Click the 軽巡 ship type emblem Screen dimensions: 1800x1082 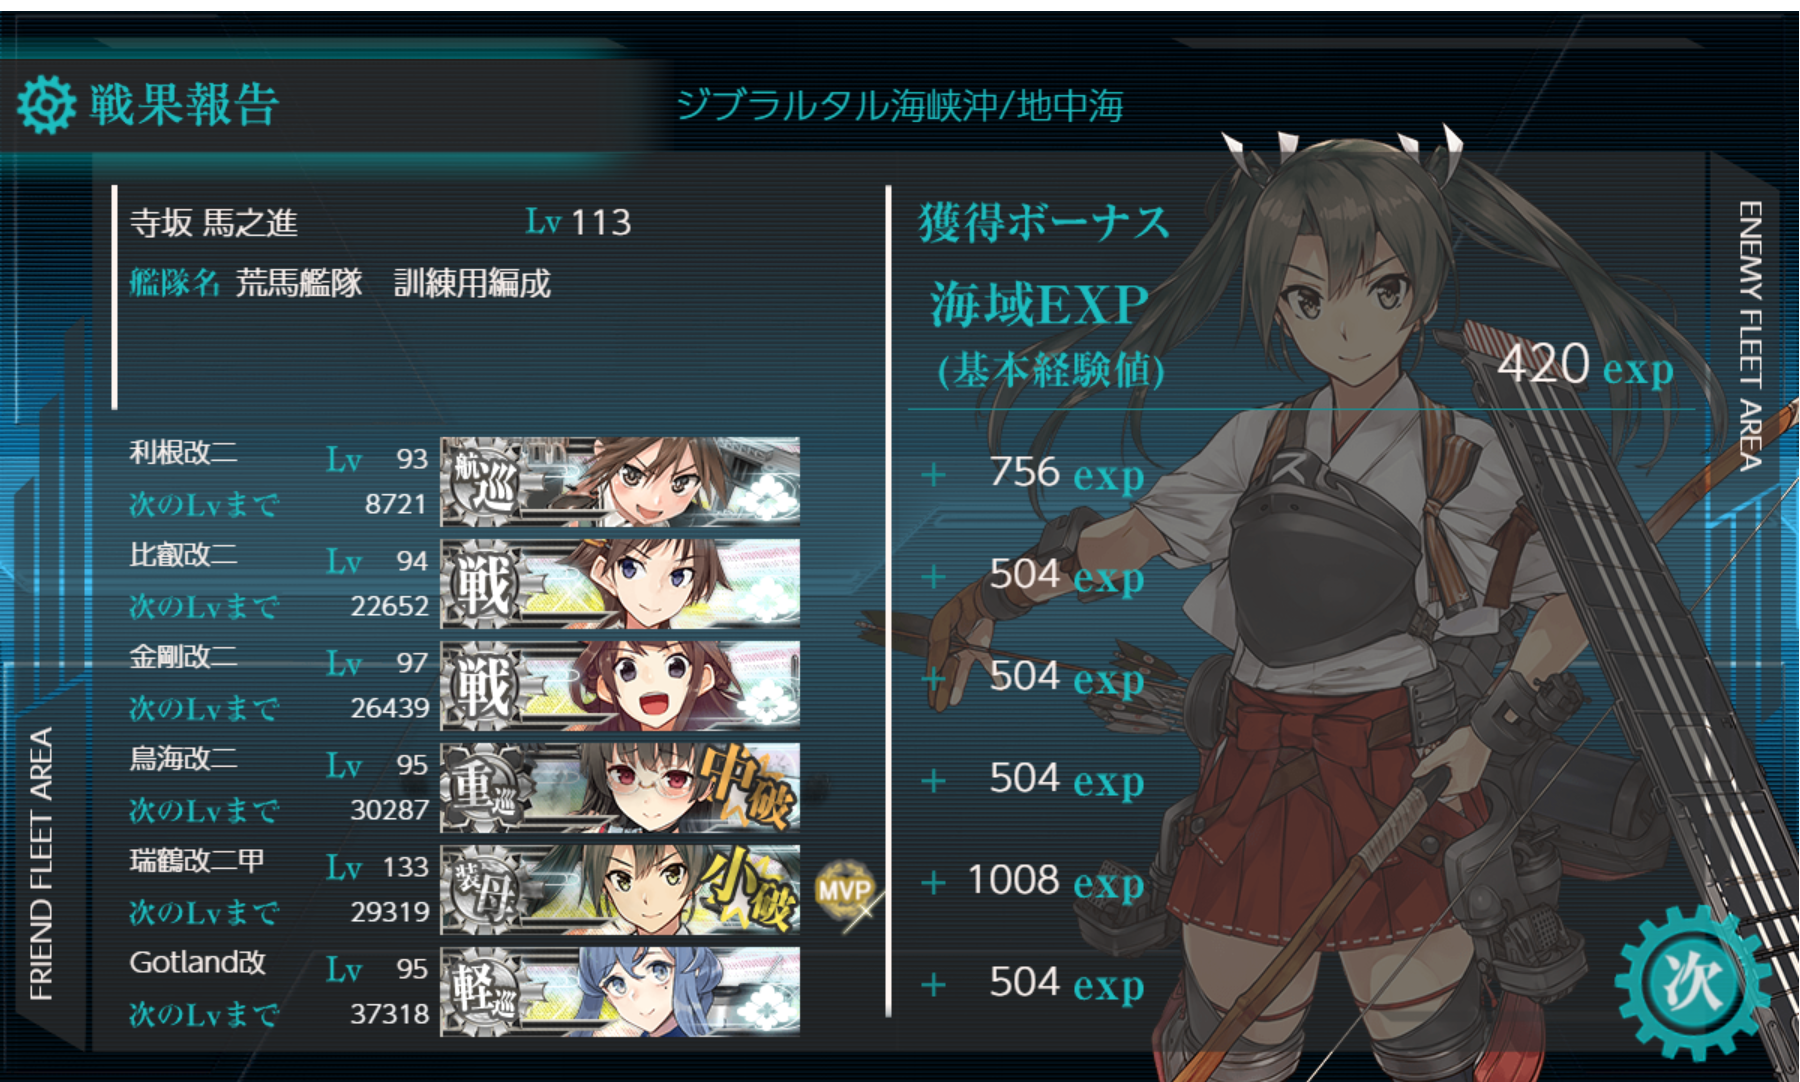pyautogui.click(x=484, y=991)
